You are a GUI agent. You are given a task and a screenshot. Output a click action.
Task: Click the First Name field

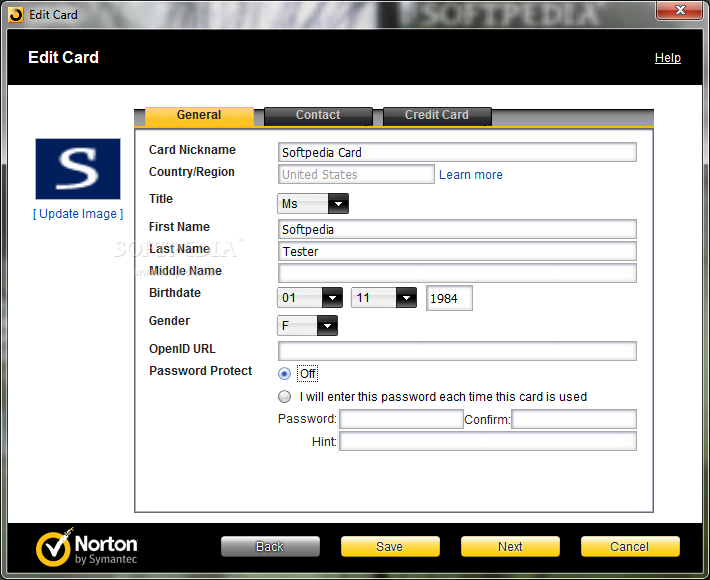(x=457, y=230)
